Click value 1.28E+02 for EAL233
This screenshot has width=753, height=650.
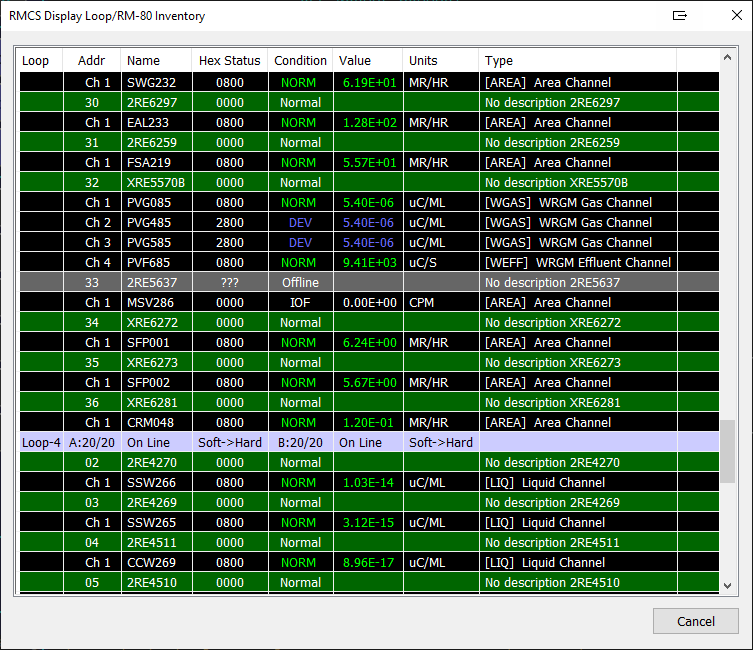click(x=370, y=123)
